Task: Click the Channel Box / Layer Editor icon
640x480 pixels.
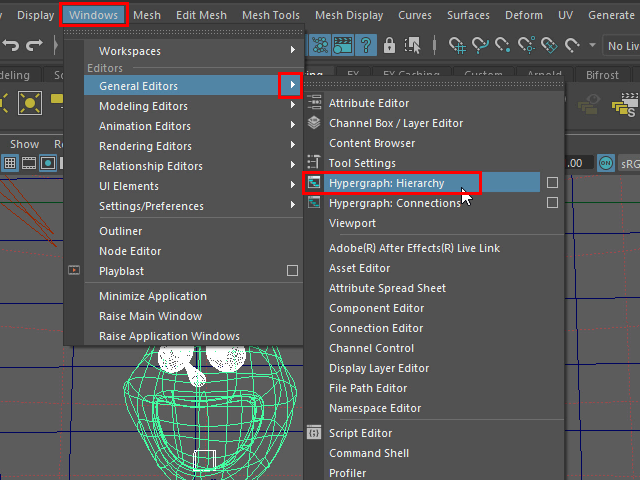Action: point(314,123)
